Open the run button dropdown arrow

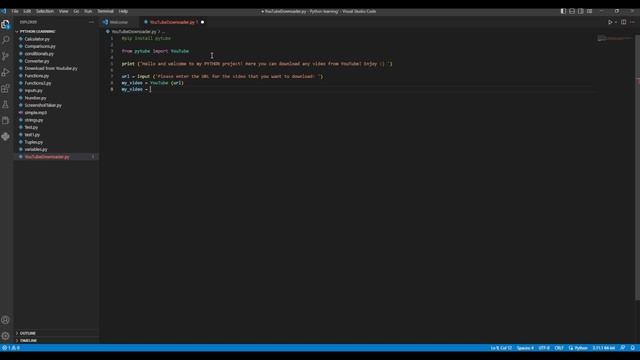tap(616, 22)
